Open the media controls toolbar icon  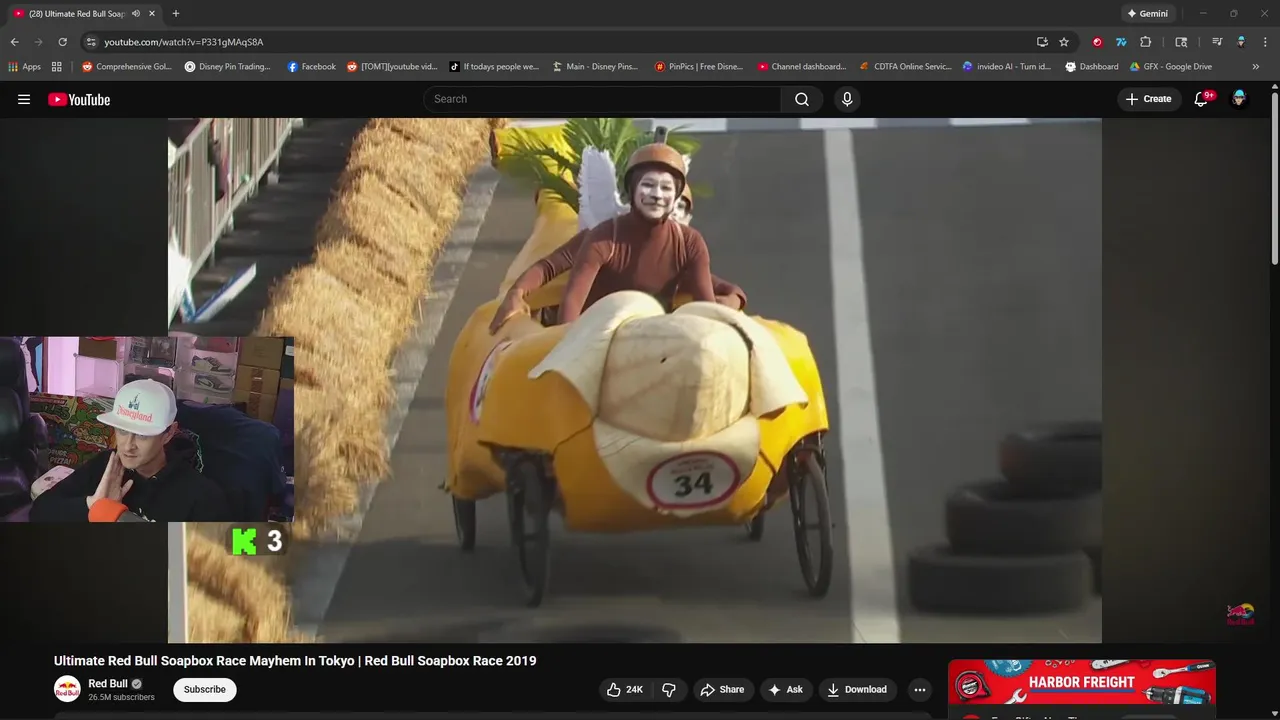click(1217, 42)
